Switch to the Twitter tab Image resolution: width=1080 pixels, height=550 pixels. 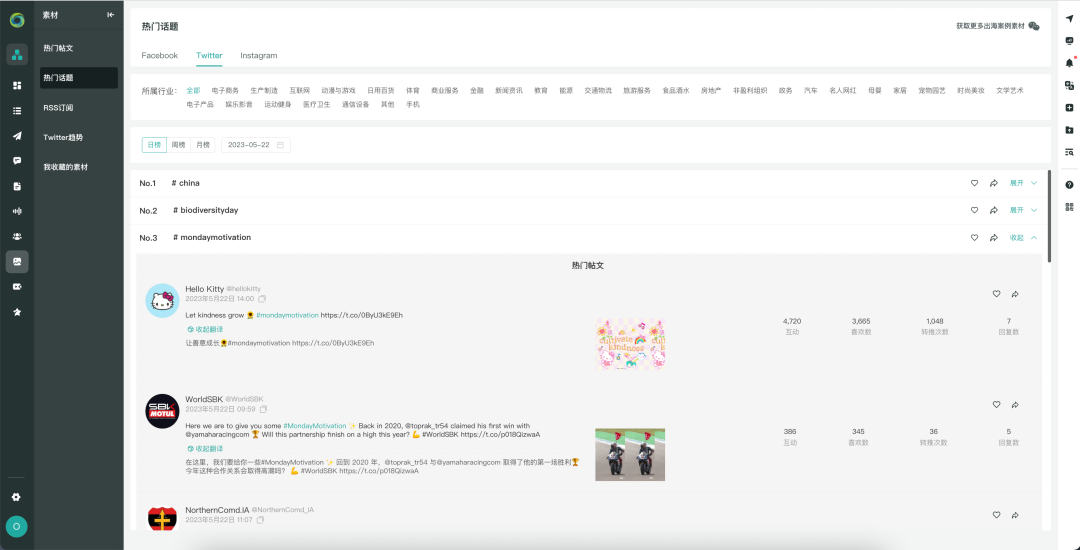(209, 55)
